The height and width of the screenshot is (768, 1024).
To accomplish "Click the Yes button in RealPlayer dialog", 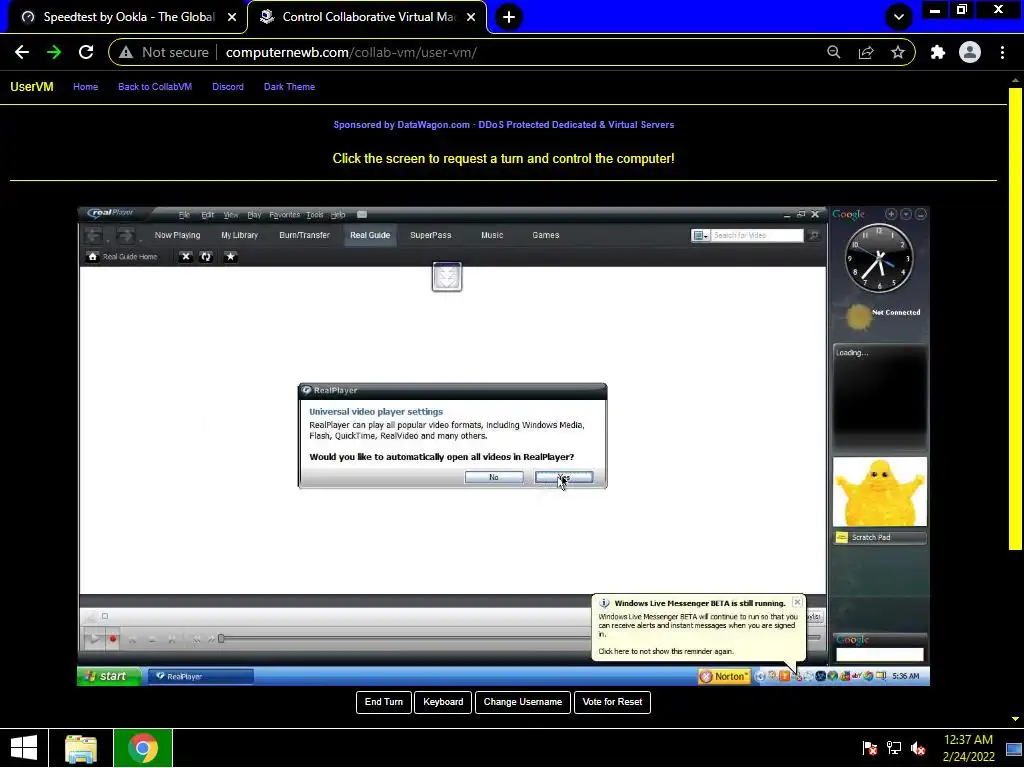I will point(564,477).
